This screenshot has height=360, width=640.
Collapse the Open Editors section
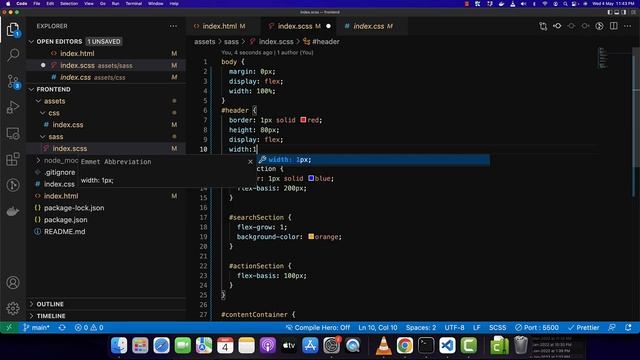[31, 42]
